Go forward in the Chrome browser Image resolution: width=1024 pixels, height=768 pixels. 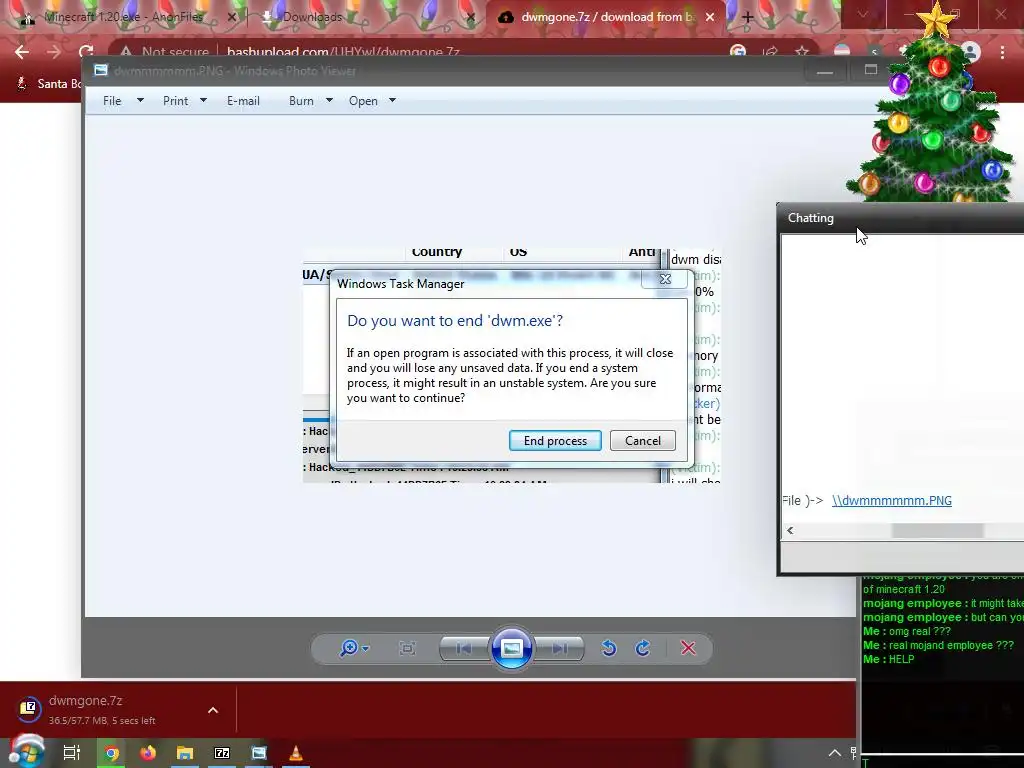tap(54, 52)
